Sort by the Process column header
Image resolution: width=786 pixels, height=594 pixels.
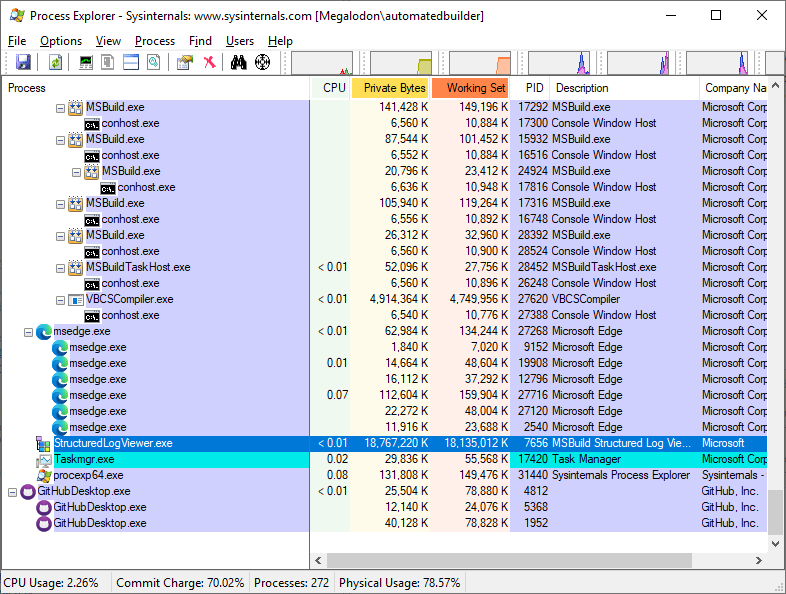pyautogui.click(x=155, y=88)
